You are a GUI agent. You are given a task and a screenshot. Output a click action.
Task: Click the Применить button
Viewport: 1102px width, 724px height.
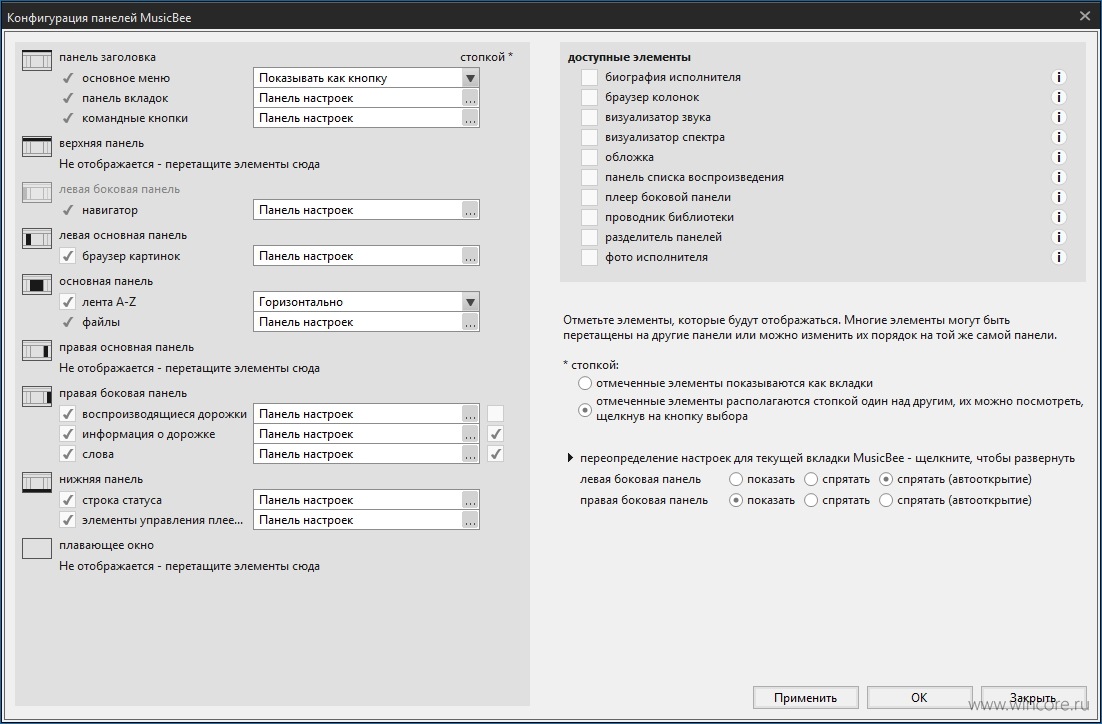tap(805, 698)
